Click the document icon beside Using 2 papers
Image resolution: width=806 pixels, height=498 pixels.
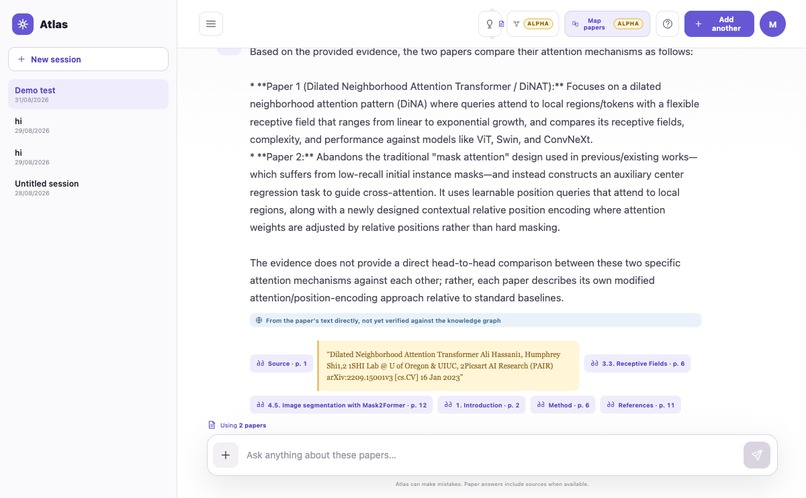tap(211, 425)
